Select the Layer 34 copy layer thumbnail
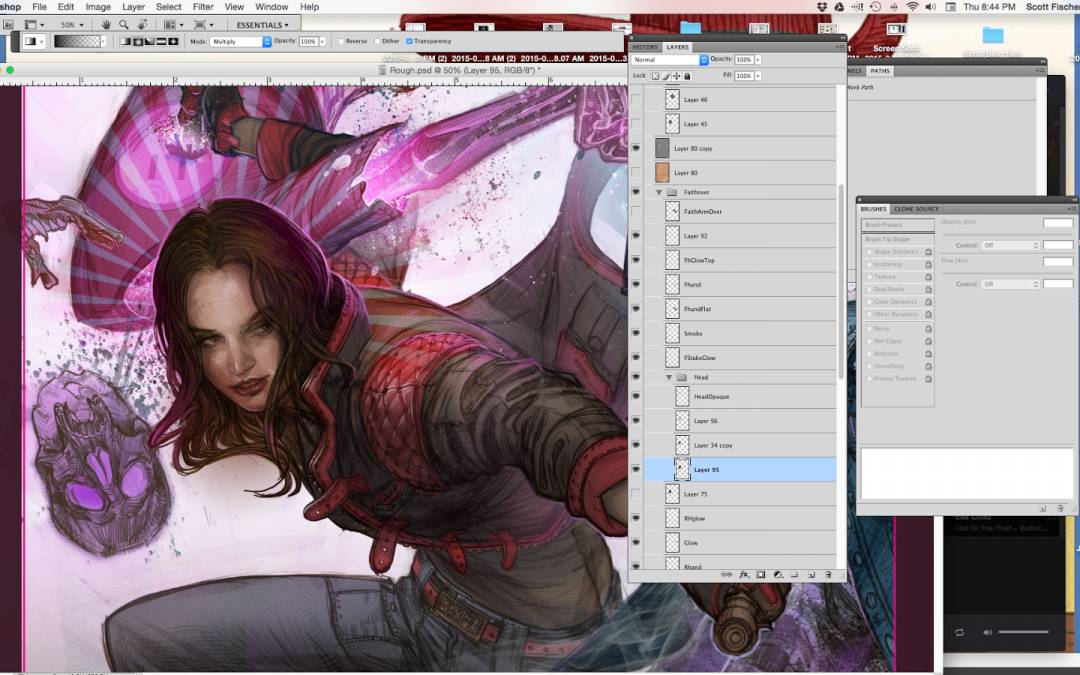The height and width of the screenshot is (675, 1080). pyautogui.click(x=682, y=445)
